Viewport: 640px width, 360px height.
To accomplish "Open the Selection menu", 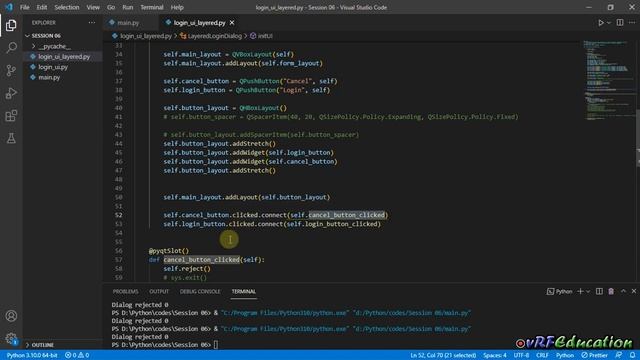I will tap(67, 7).
